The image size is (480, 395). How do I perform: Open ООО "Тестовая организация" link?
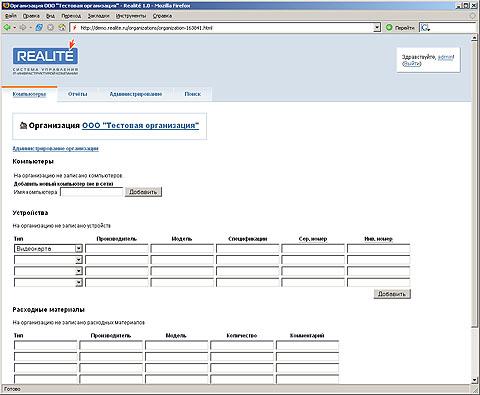(x=141, y=126)
